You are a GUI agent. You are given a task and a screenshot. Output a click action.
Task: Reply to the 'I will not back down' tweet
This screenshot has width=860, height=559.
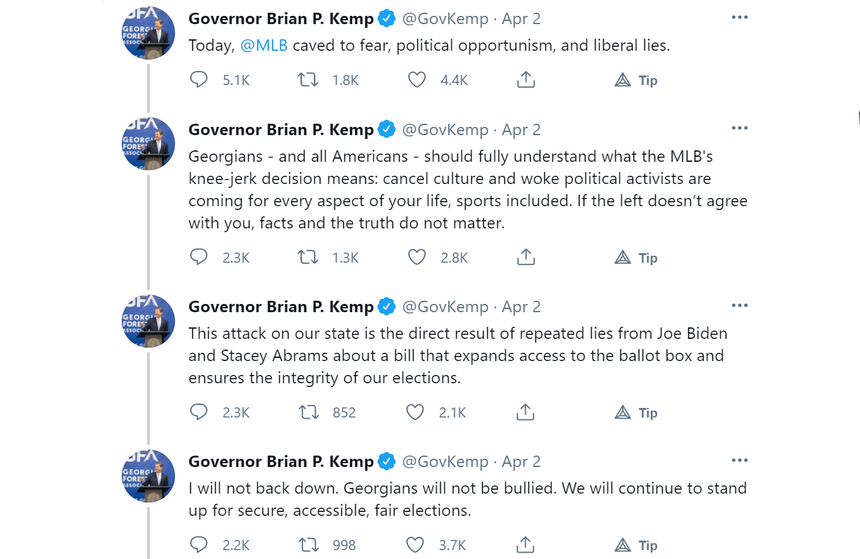(x=199, y=545)
